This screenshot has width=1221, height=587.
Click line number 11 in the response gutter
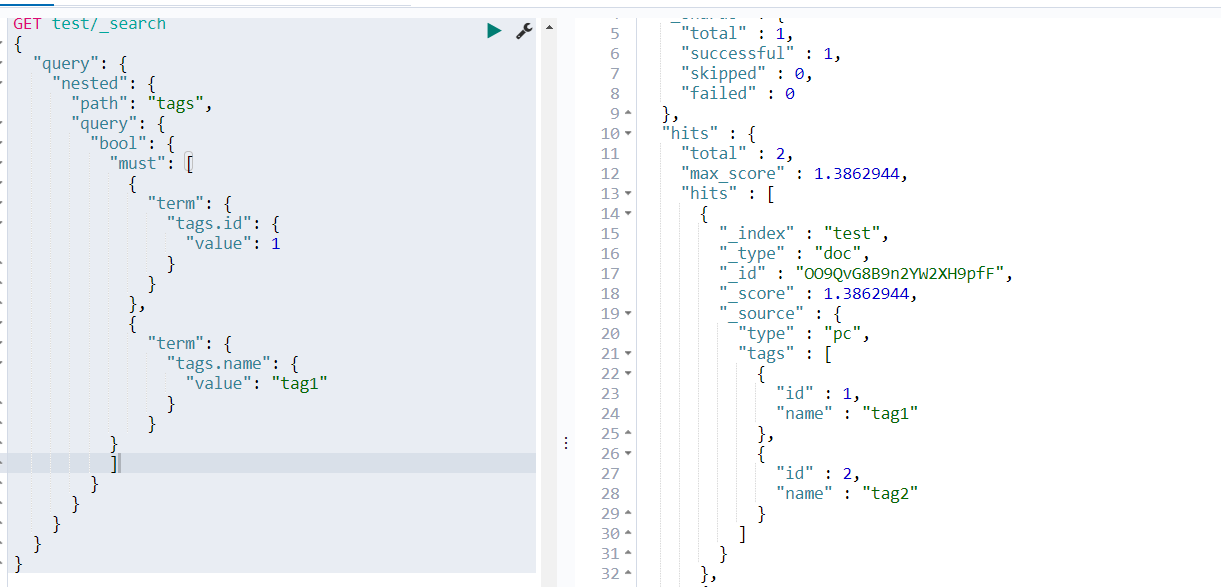(610, 153)
